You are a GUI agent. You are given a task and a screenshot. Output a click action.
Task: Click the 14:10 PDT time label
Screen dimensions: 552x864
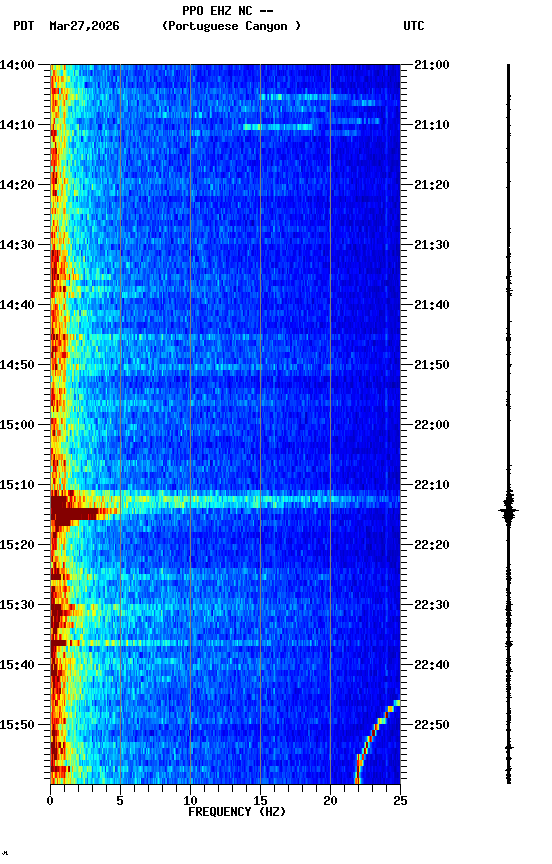(x=17, y=125)
